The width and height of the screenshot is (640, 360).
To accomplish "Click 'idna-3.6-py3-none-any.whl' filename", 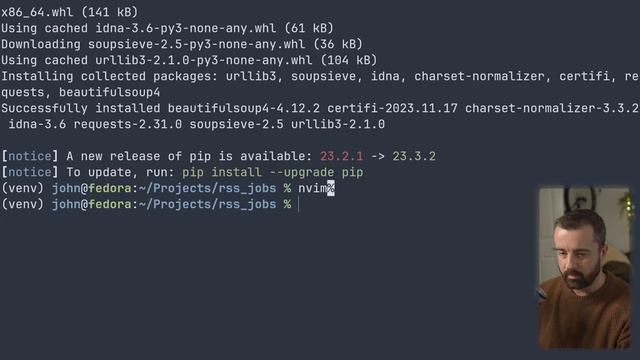I will click(186, 29).
